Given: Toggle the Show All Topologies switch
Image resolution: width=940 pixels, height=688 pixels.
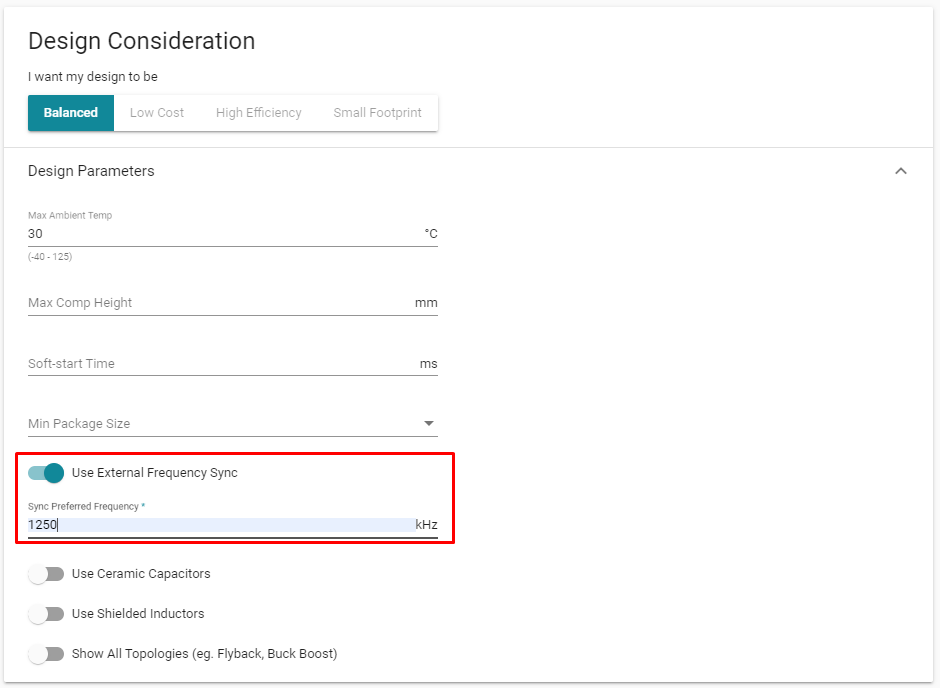Looking at the screenshot, I should (46, 654).
